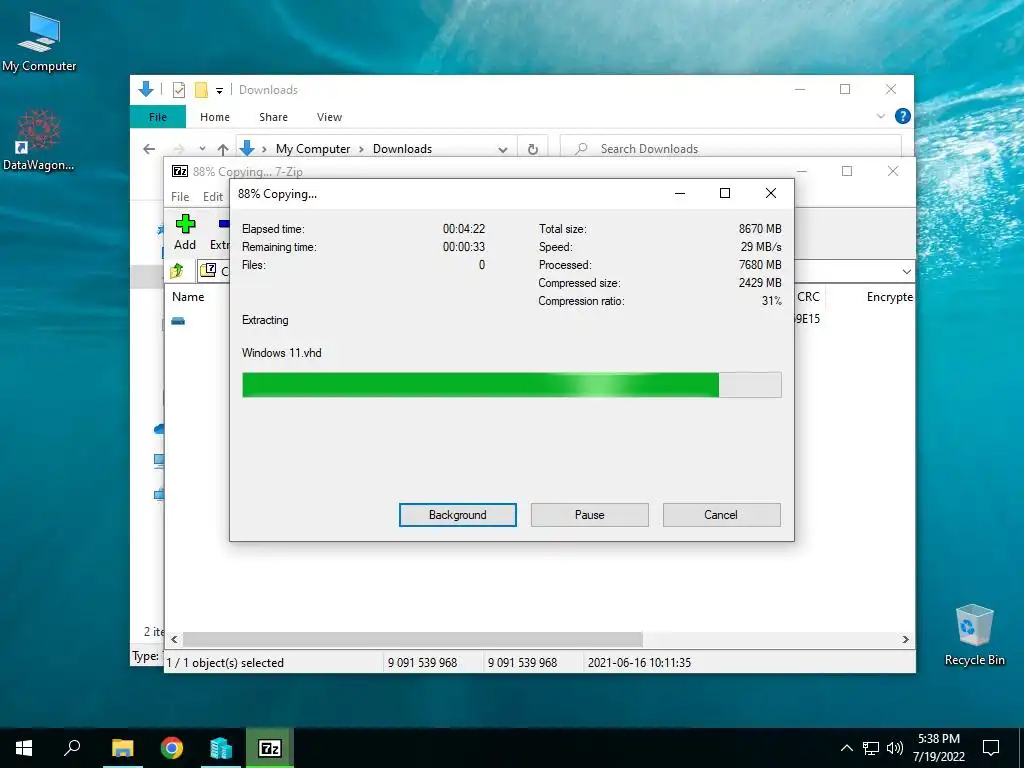Refresh the Downloads folder view
The height and width of the screenshot is (768, 1024).
click(x=533, y=149)
